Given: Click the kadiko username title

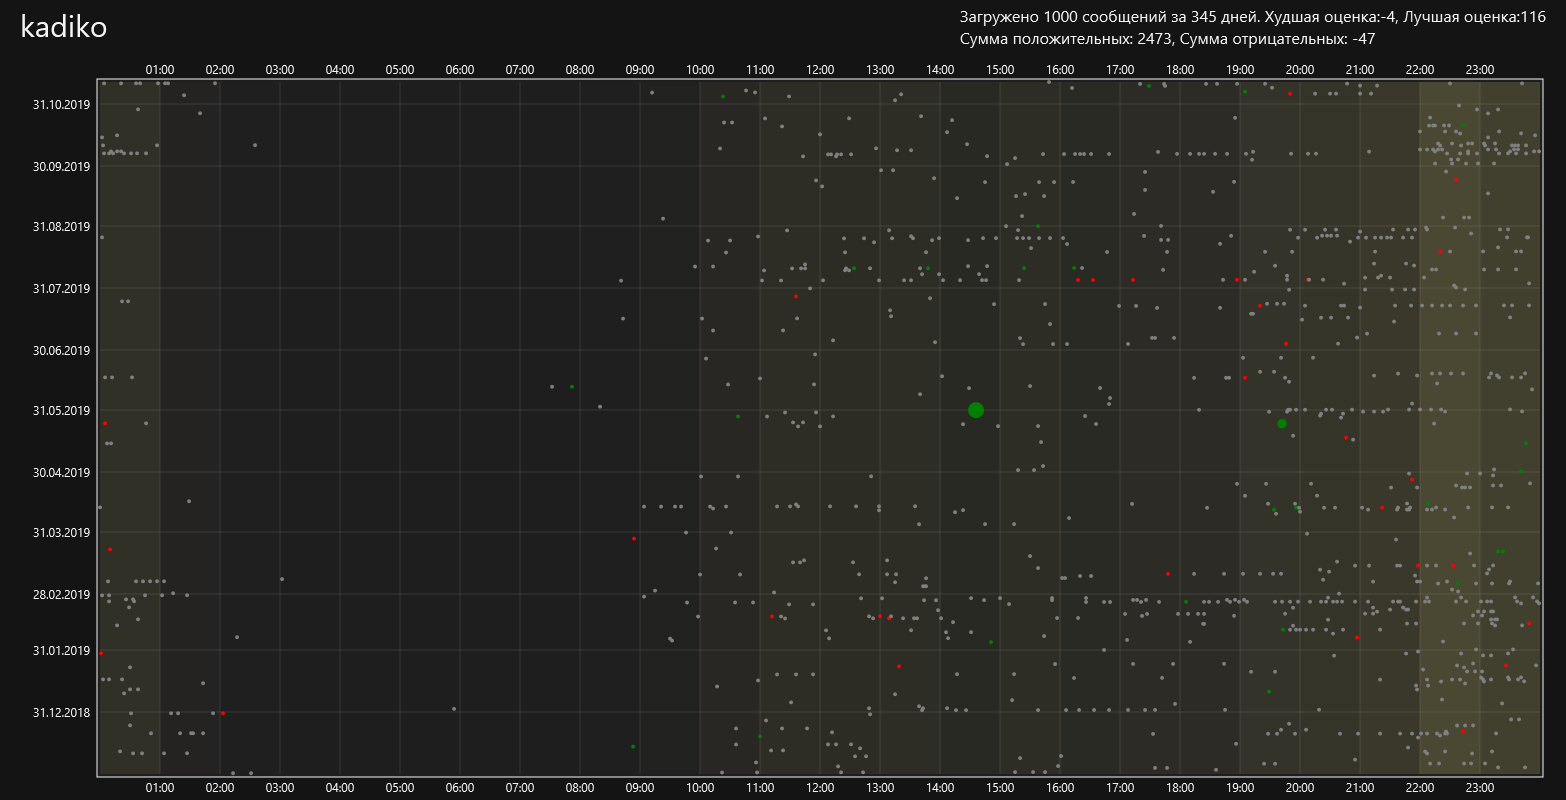Looking at the screenshot, I should coord(64,28).
